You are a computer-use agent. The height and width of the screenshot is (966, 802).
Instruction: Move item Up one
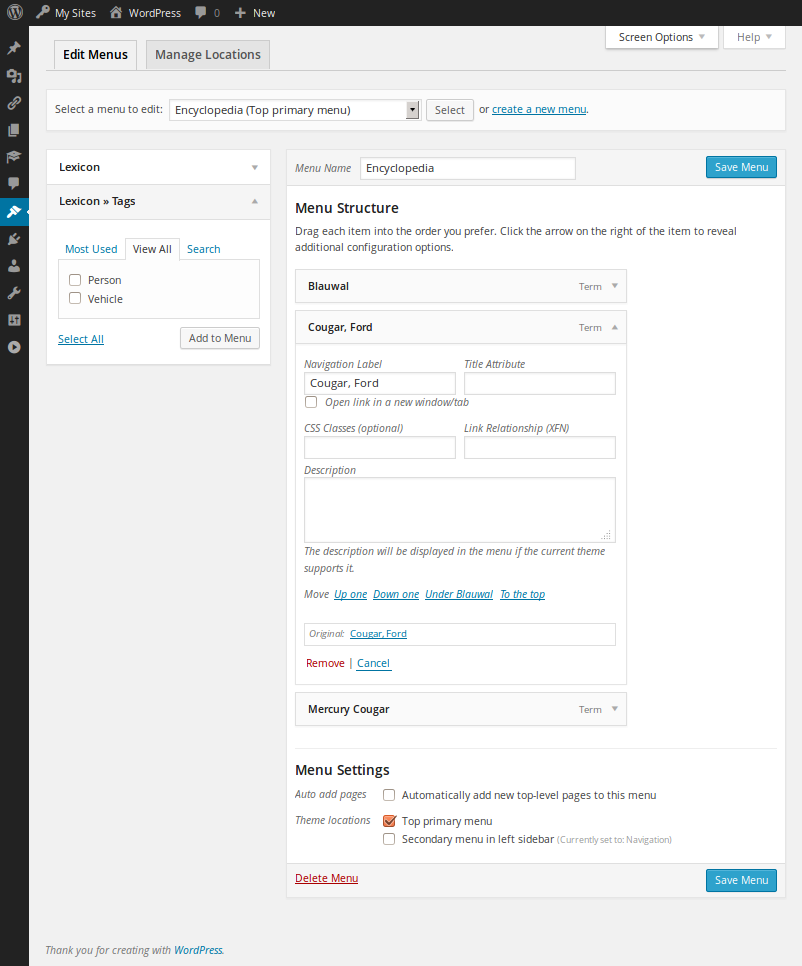tap(350, 594)
